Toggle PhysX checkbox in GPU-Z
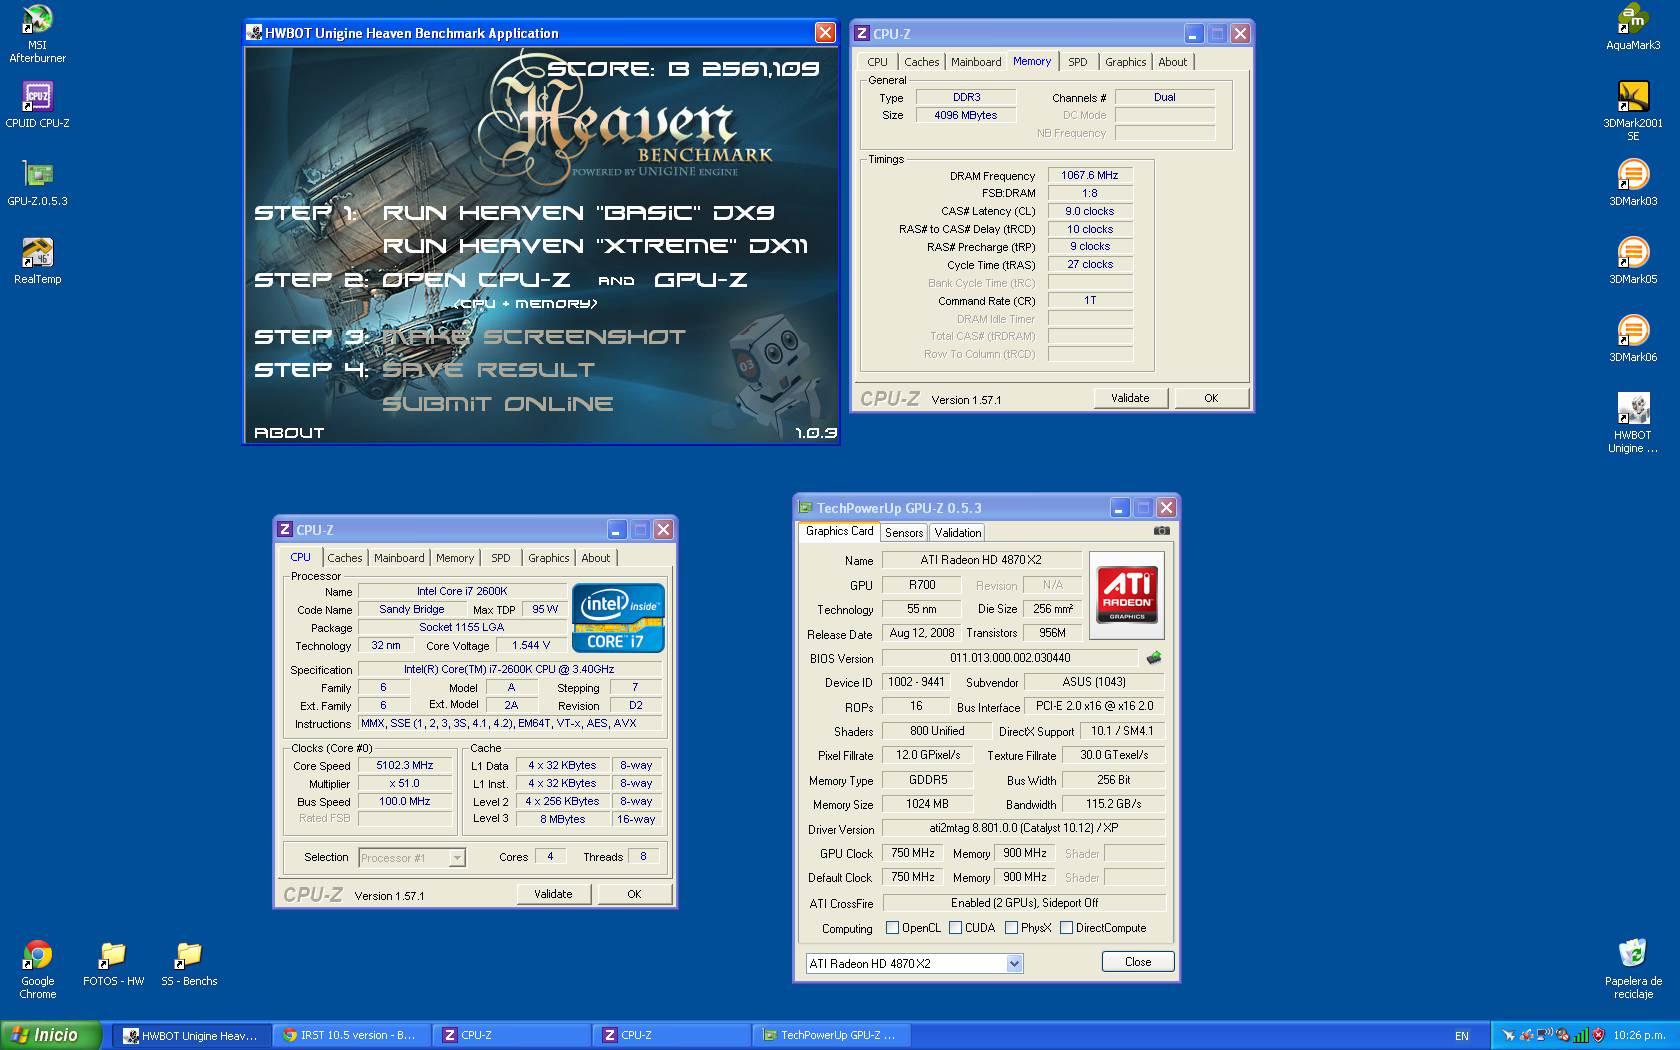This screenshot has height=1050, width=1680. point(1011,928)
